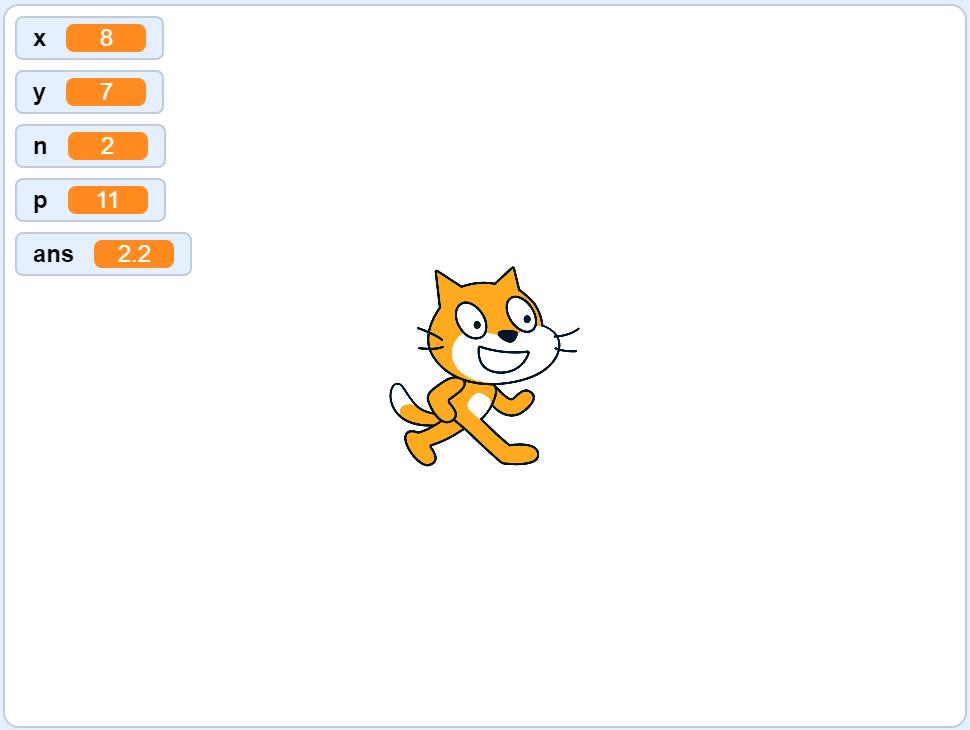This screenshot has width=970, height=730.
Task: Click the cat's left ear
Action: pyautogui.click(x=447, y=287)
